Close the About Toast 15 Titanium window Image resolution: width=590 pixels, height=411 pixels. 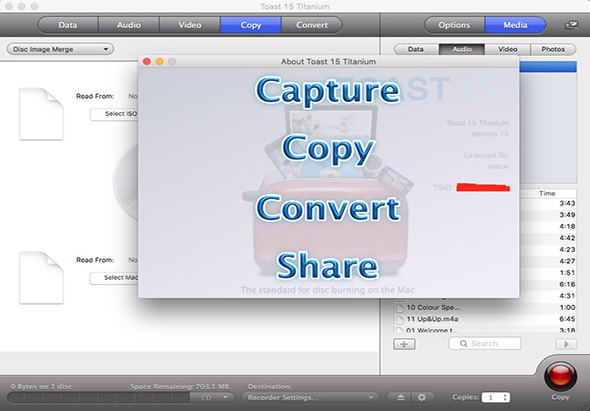147,61
